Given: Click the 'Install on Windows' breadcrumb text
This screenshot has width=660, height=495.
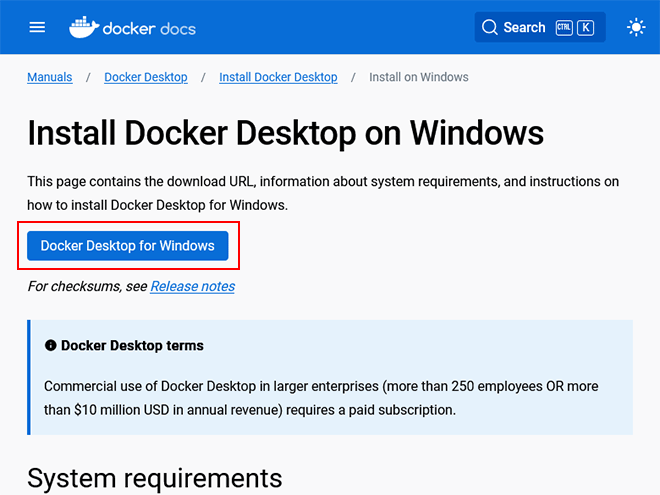Looking at the screenshot, I should [x=419, y=77].
